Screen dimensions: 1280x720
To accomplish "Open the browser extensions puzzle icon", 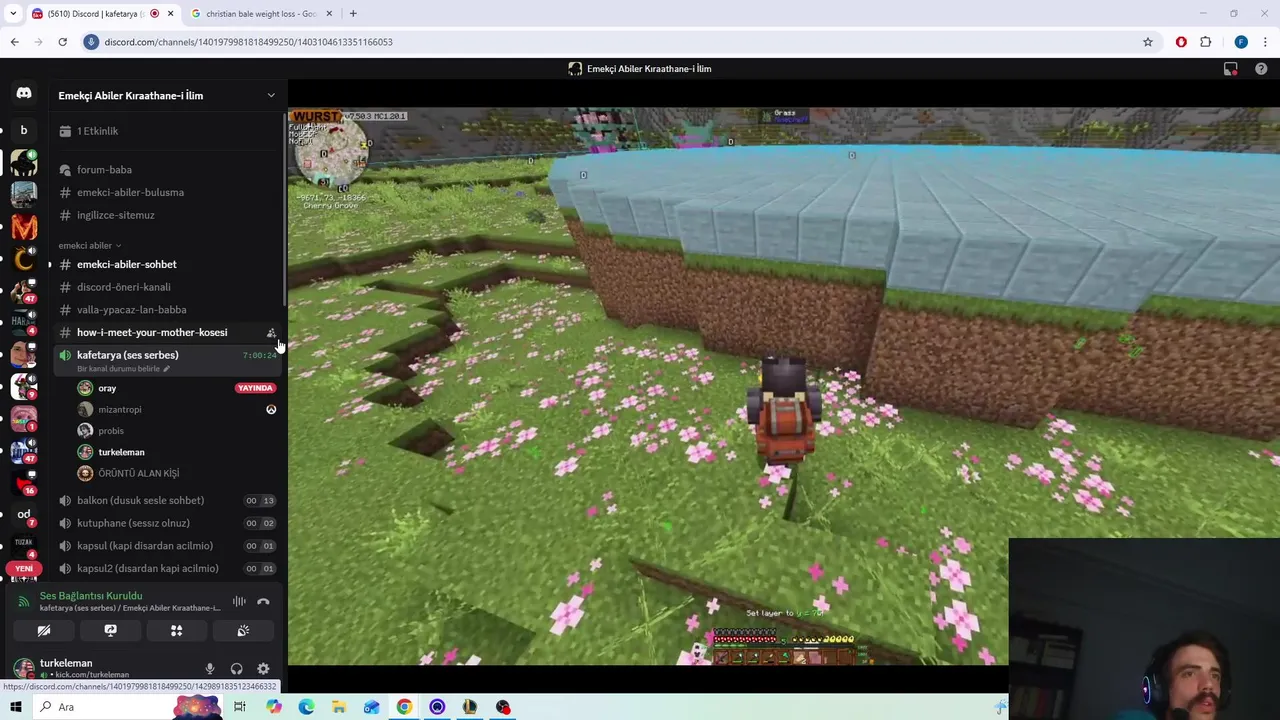I will pos(1206,42).
